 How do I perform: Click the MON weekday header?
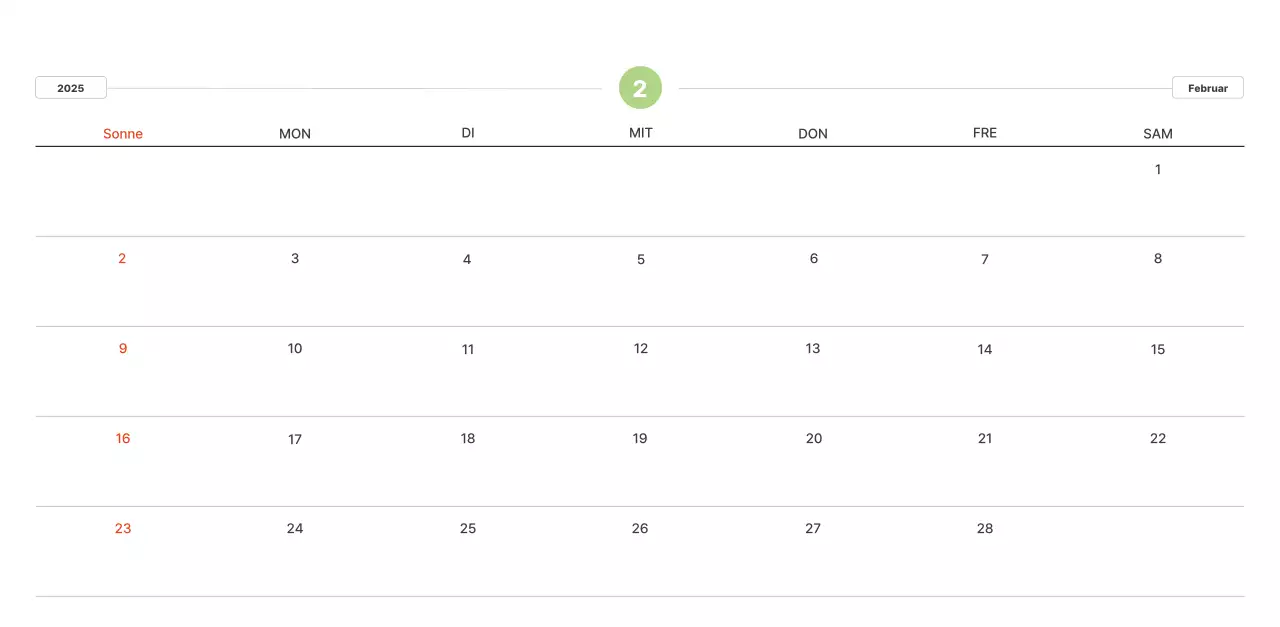(x=295, y=134)
